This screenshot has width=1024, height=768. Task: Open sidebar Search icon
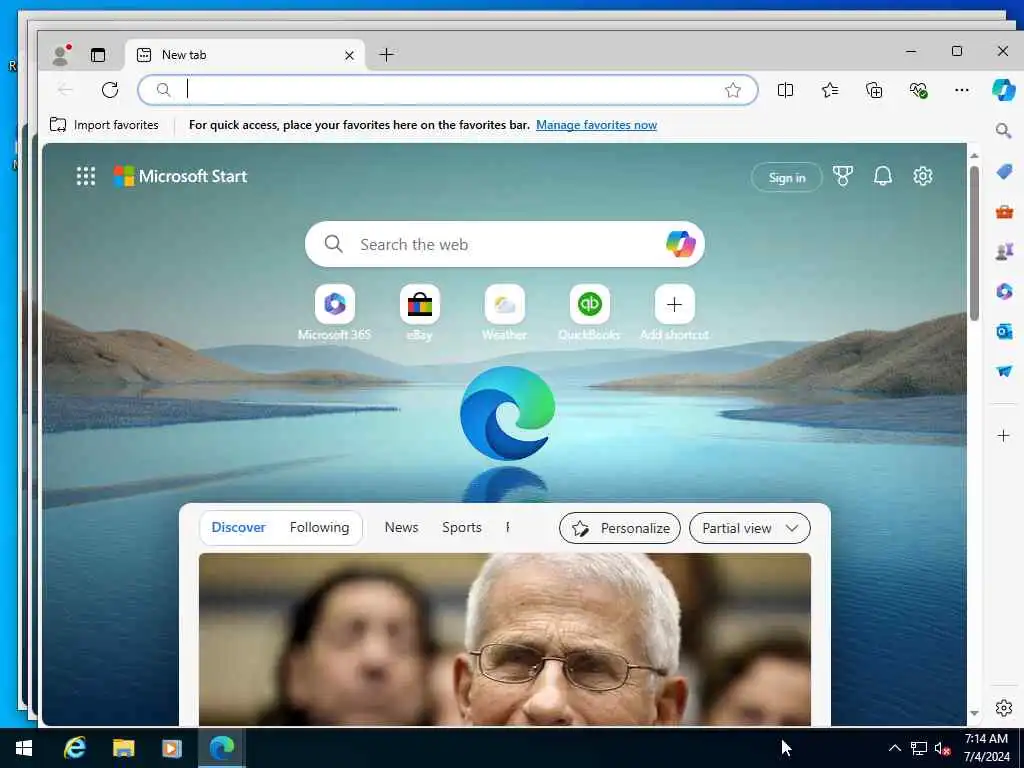pyautogui.click(x=1004, y=131)
